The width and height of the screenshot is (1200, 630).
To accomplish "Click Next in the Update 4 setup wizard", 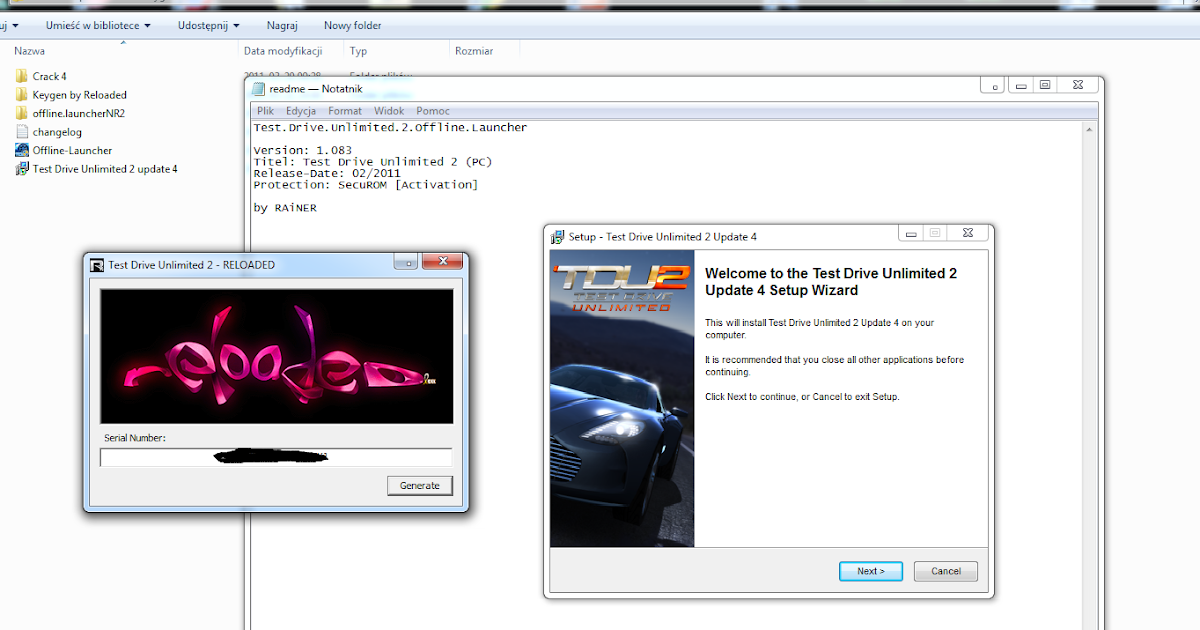I will click(x=869, y=571).
